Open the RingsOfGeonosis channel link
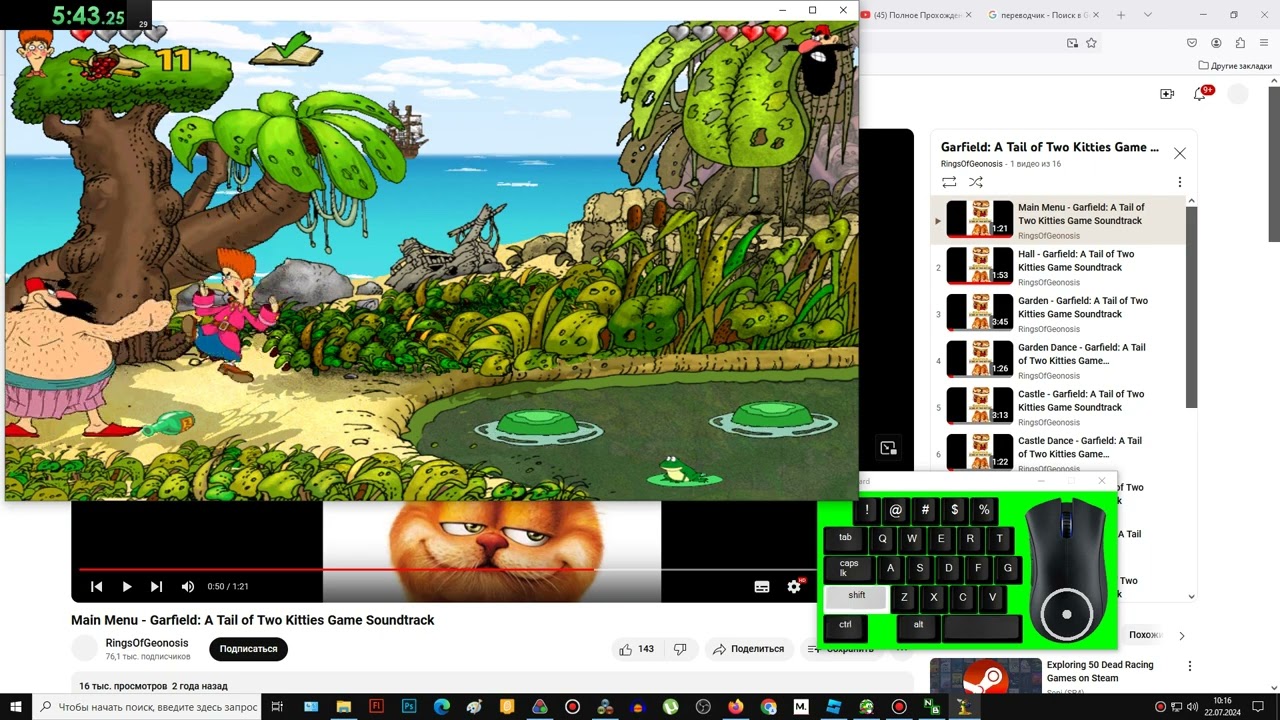Image resolution: width=1280 pixels, height=720 pixels. click(x=147, y=643)
